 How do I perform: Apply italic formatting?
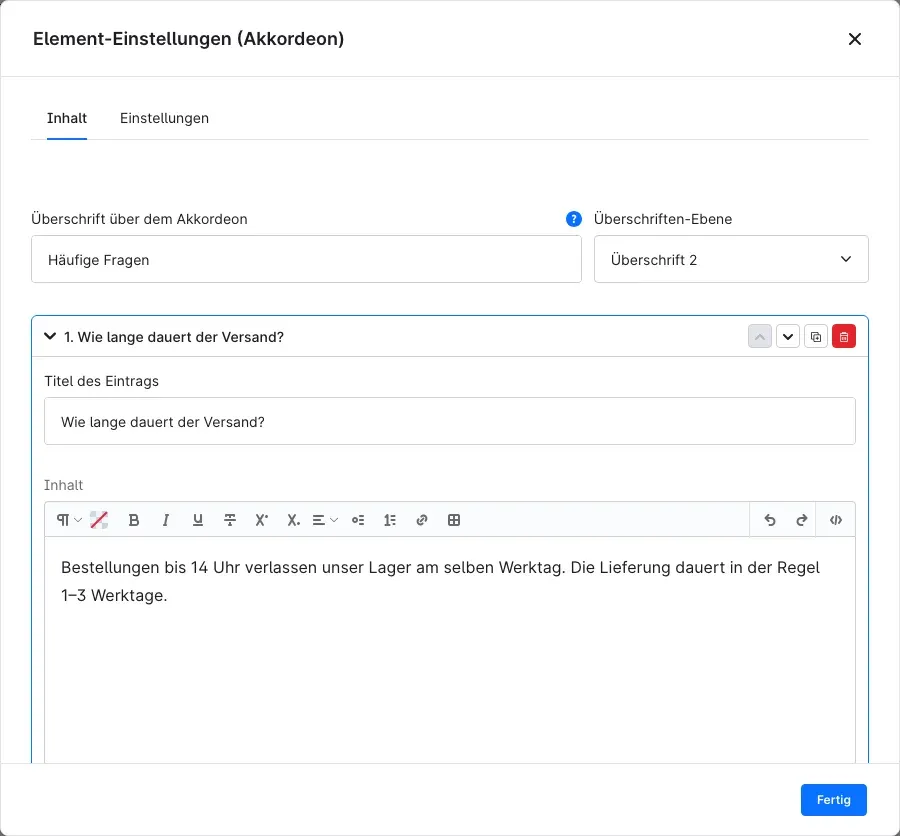coord(166,520)
